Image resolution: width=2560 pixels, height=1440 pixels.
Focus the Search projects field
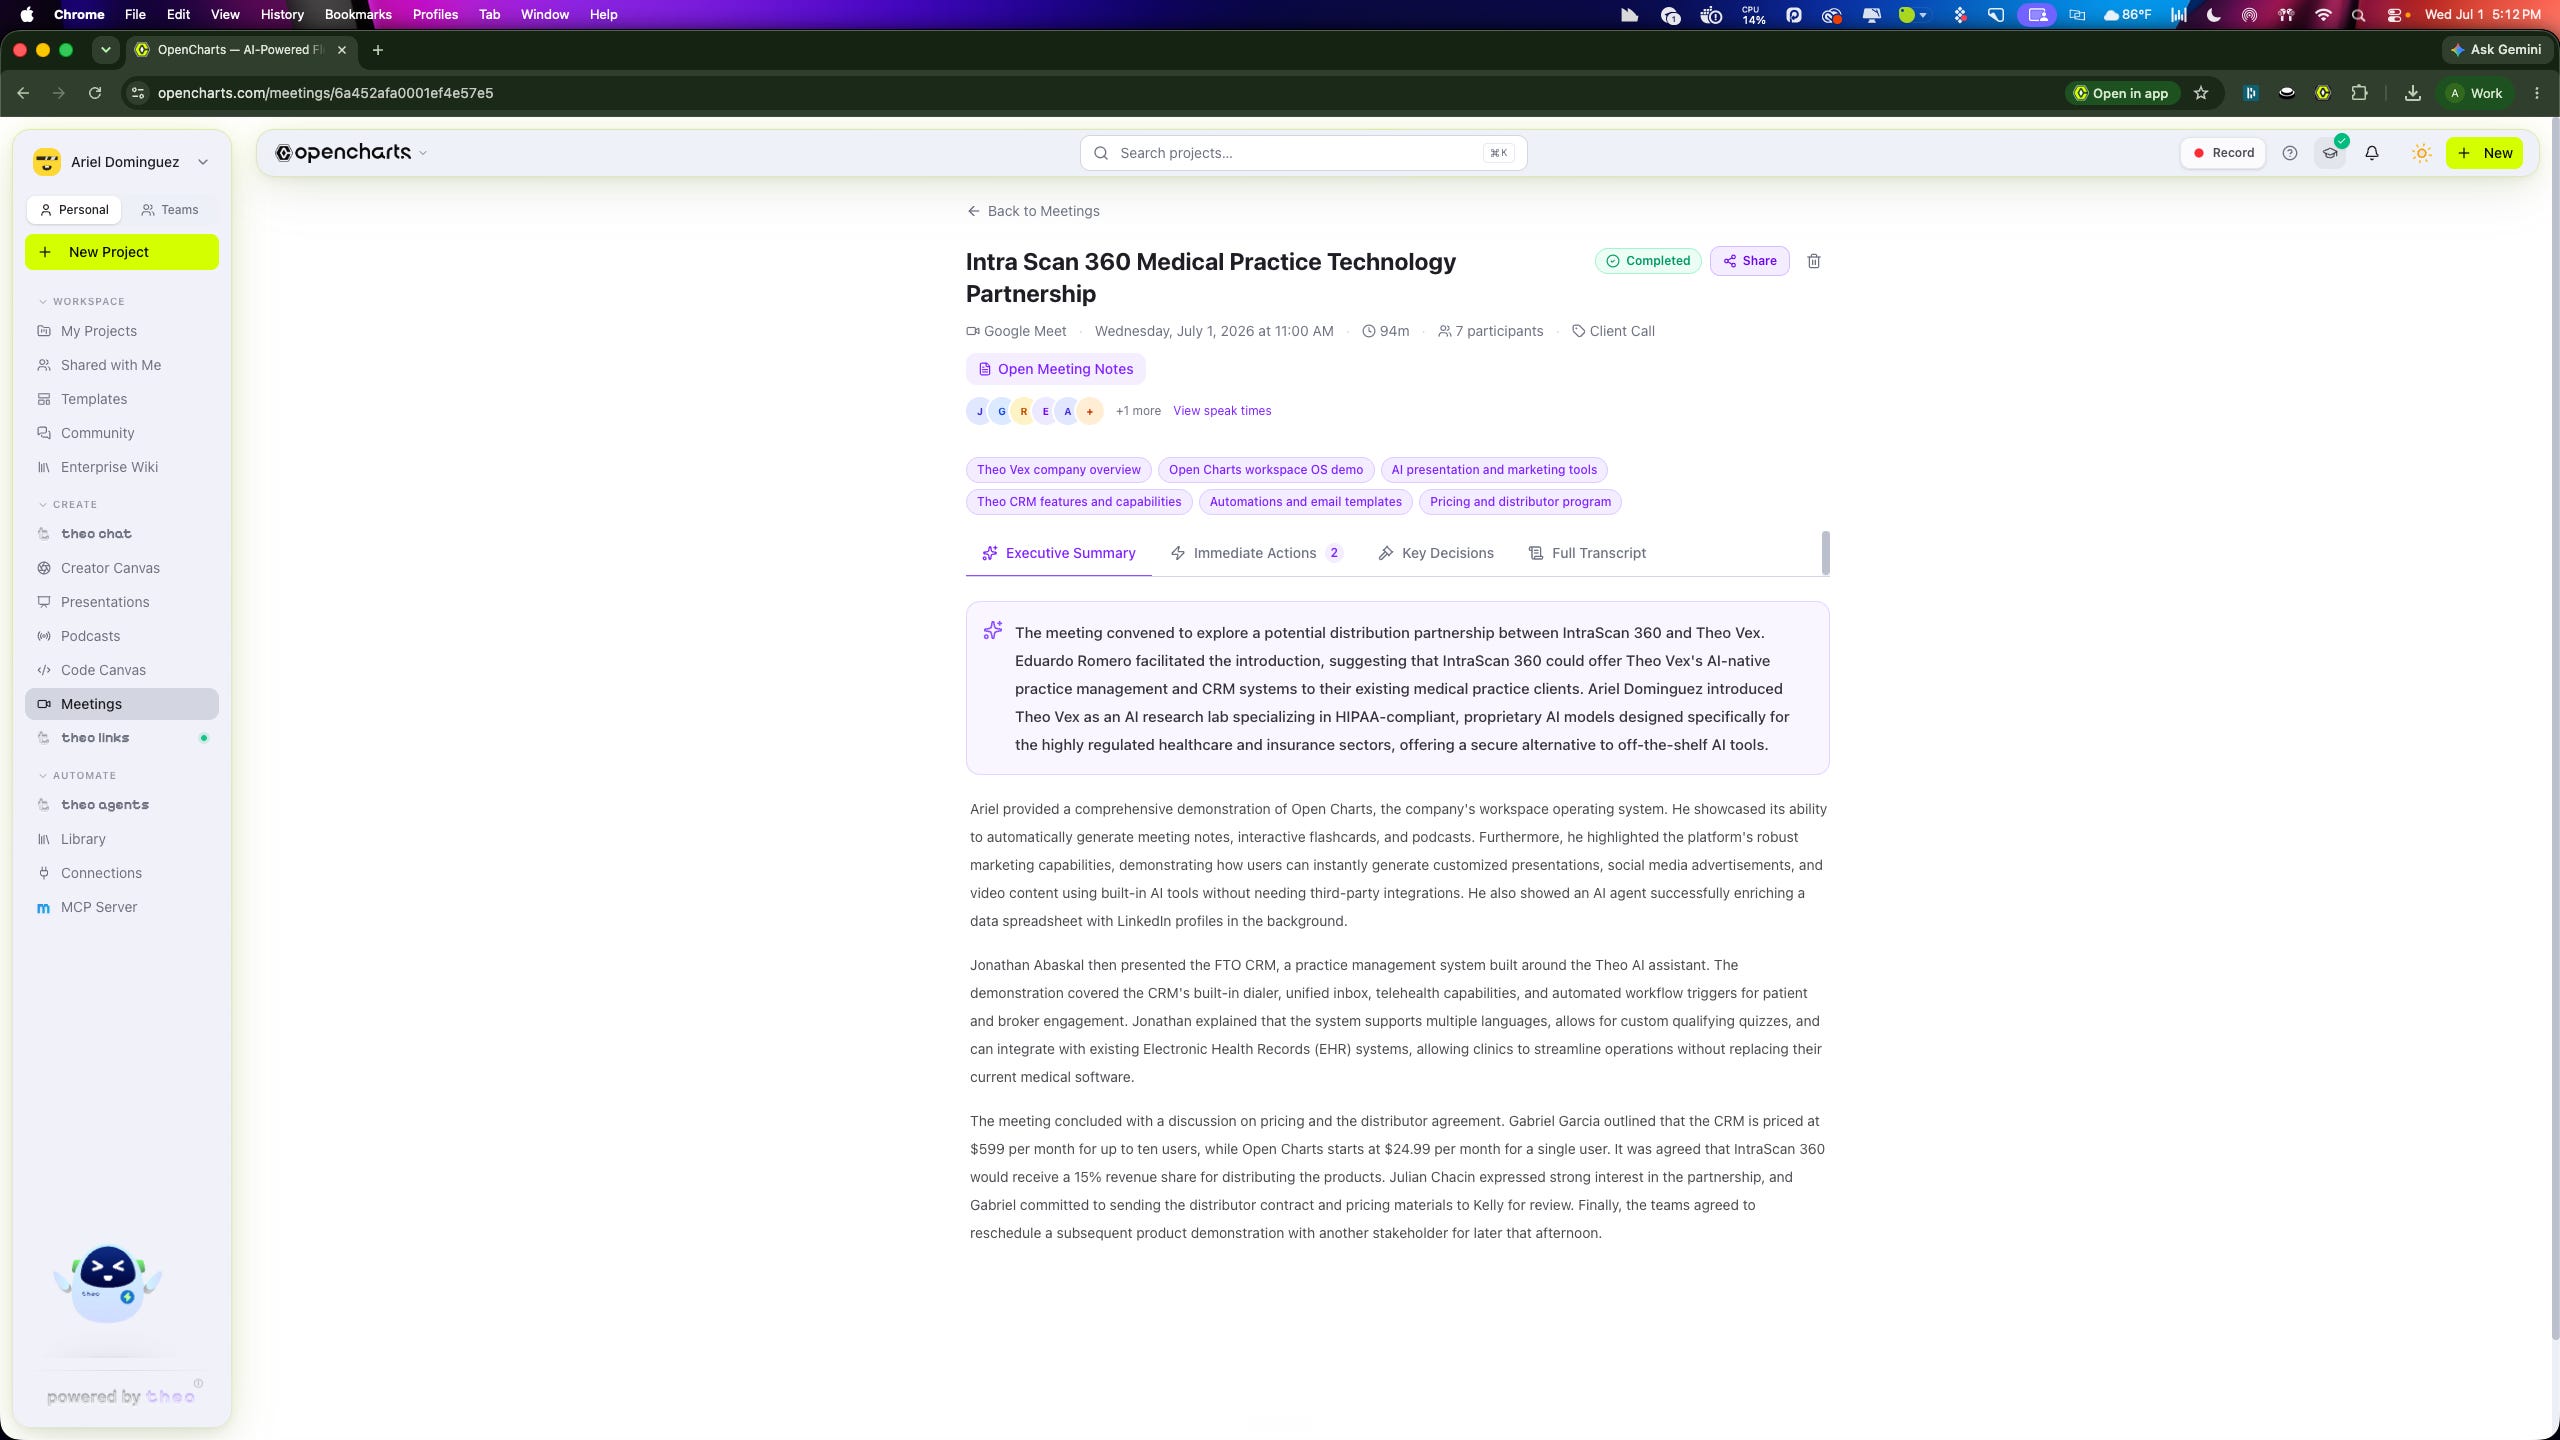[1303, 153]
